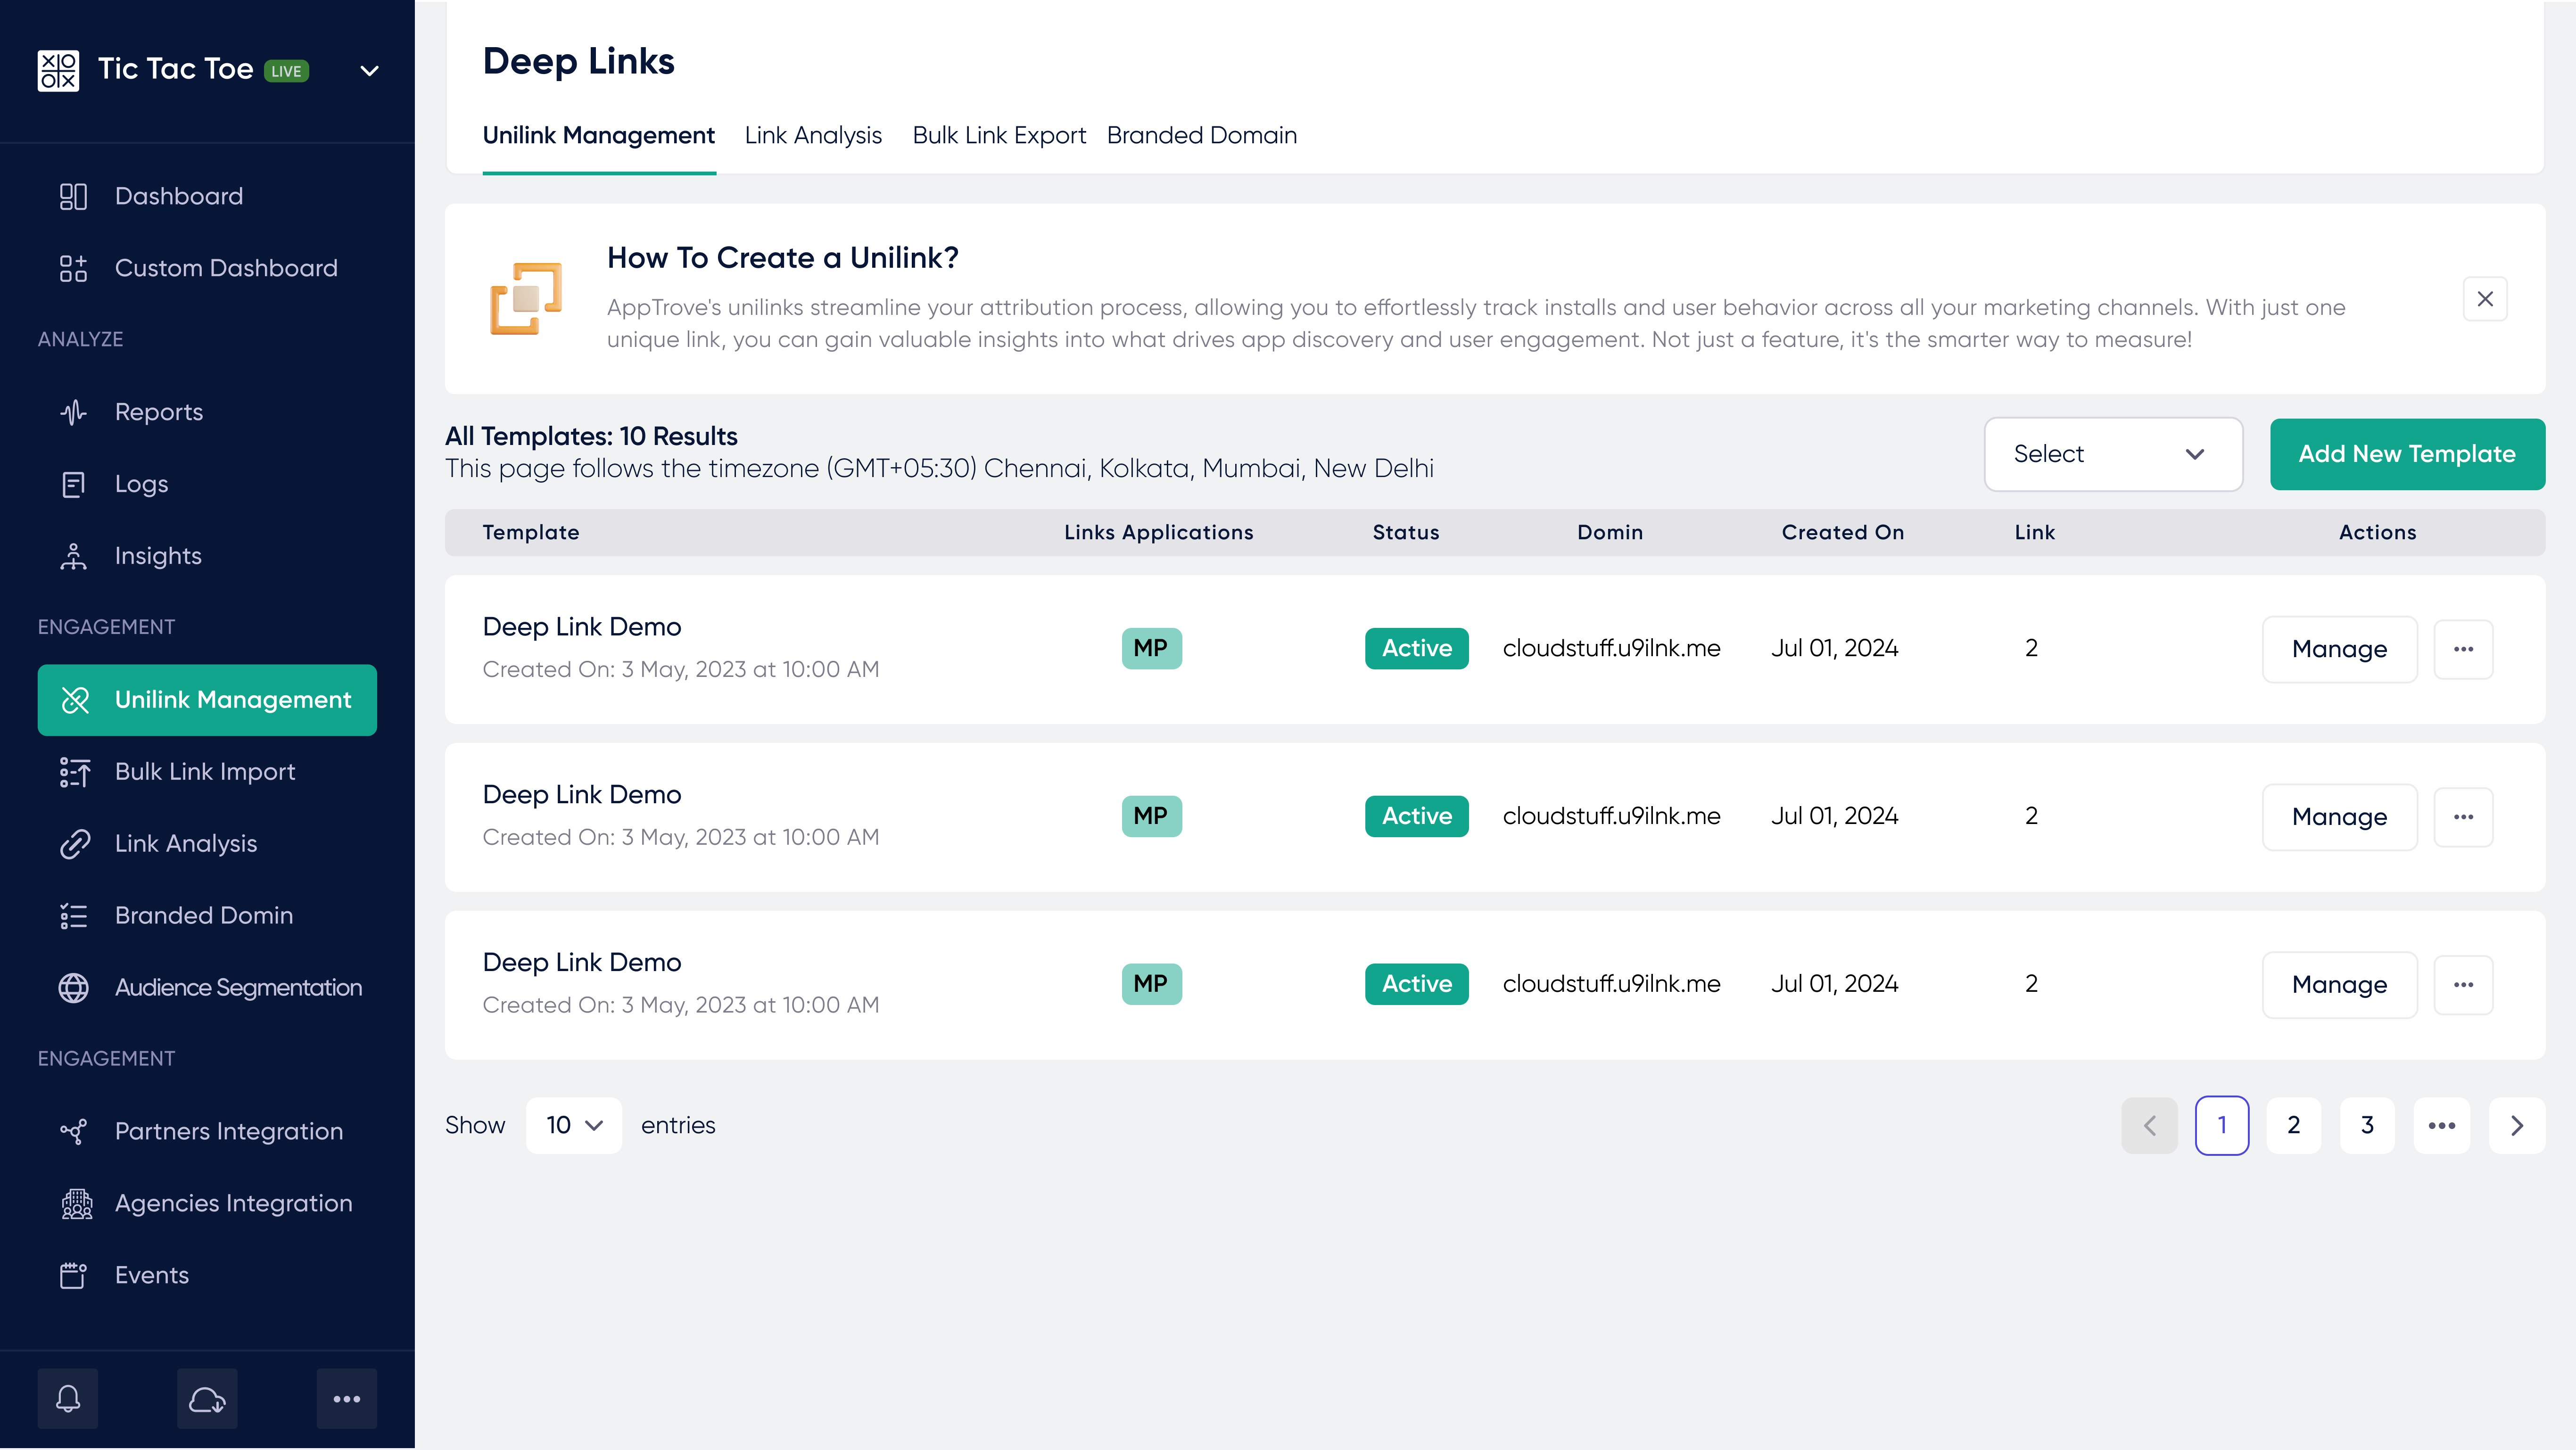Click the cloud download icon
The image size is (2576, 1450).
(x=207, y=1399)
